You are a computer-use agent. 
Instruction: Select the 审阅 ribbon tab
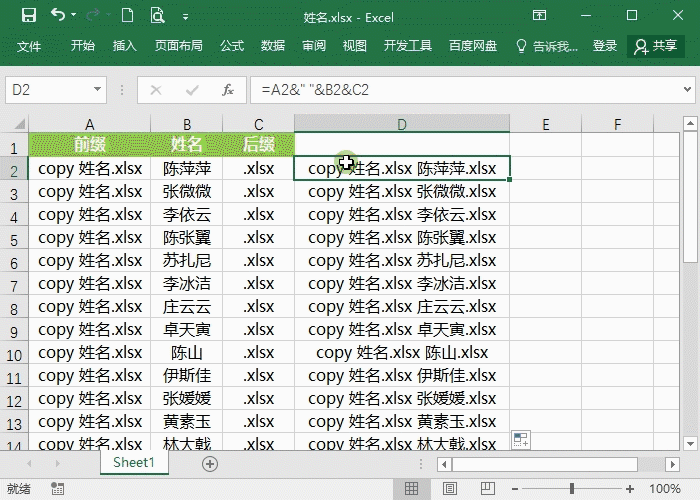coord(314,46)
